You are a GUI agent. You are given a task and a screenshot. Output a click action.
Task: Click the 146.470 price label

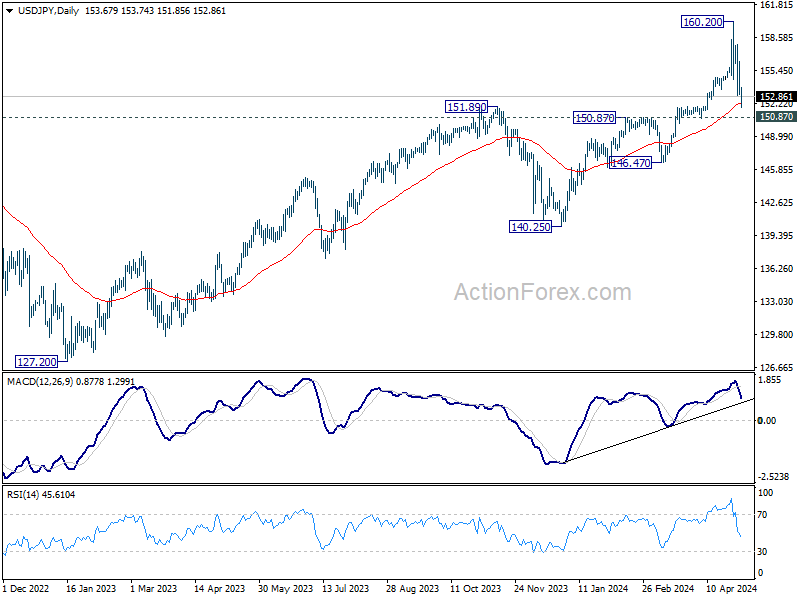tap(631, 163)
